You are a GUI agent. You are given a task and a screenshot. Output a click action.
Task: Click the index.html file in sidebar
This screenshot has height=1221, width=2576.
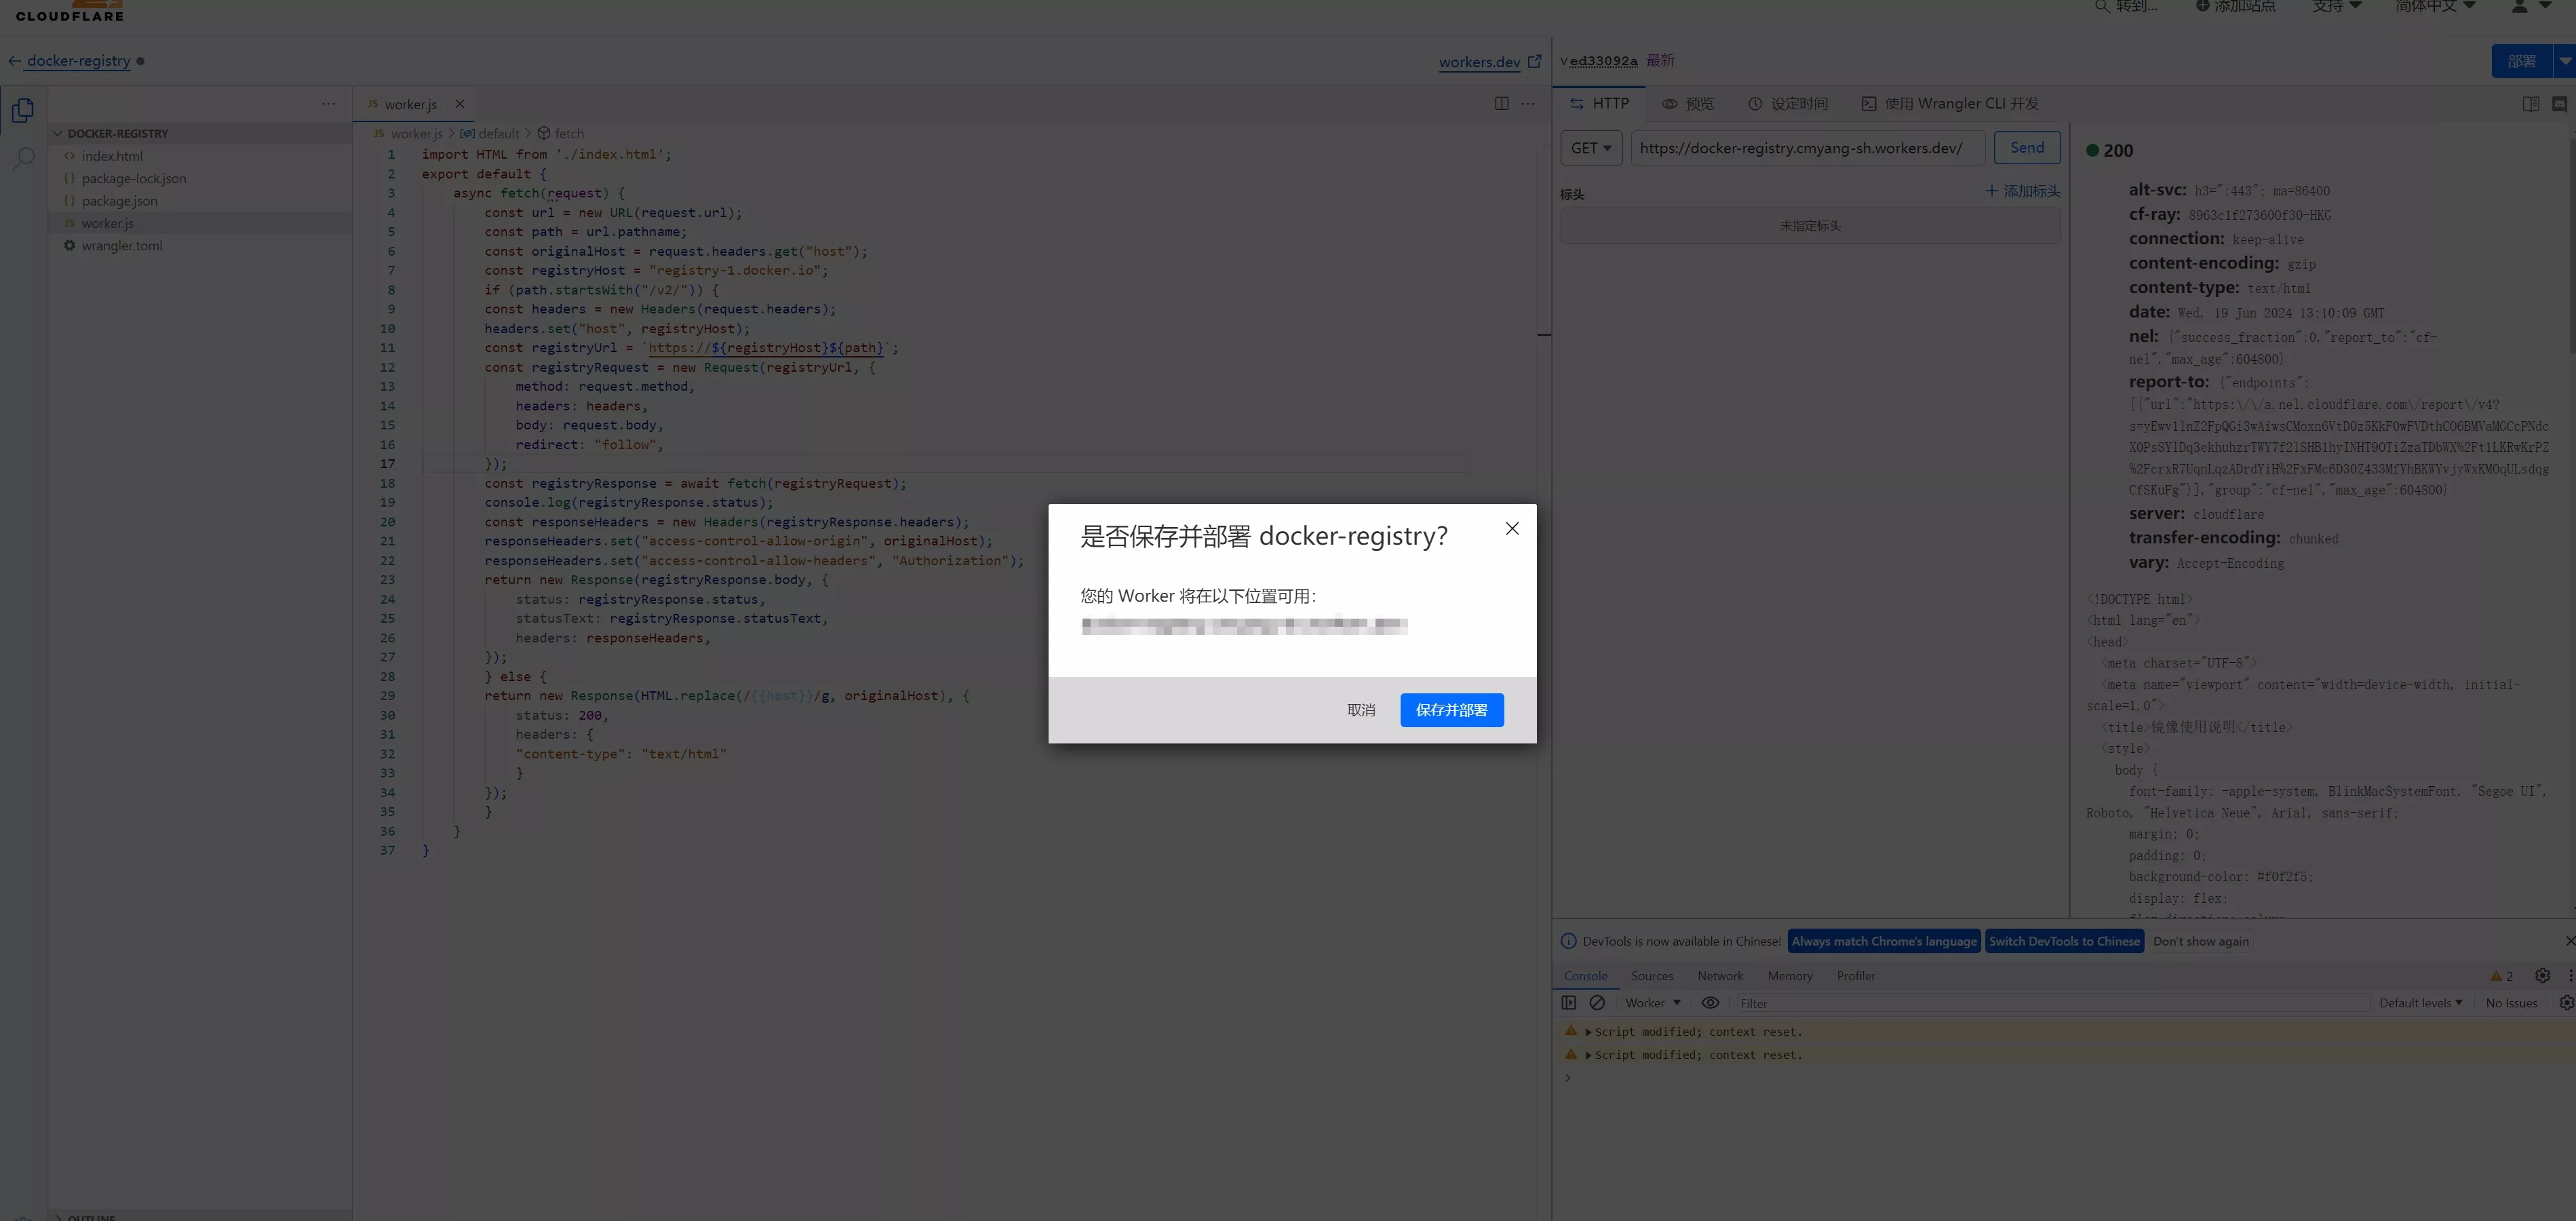pos(112,155)
